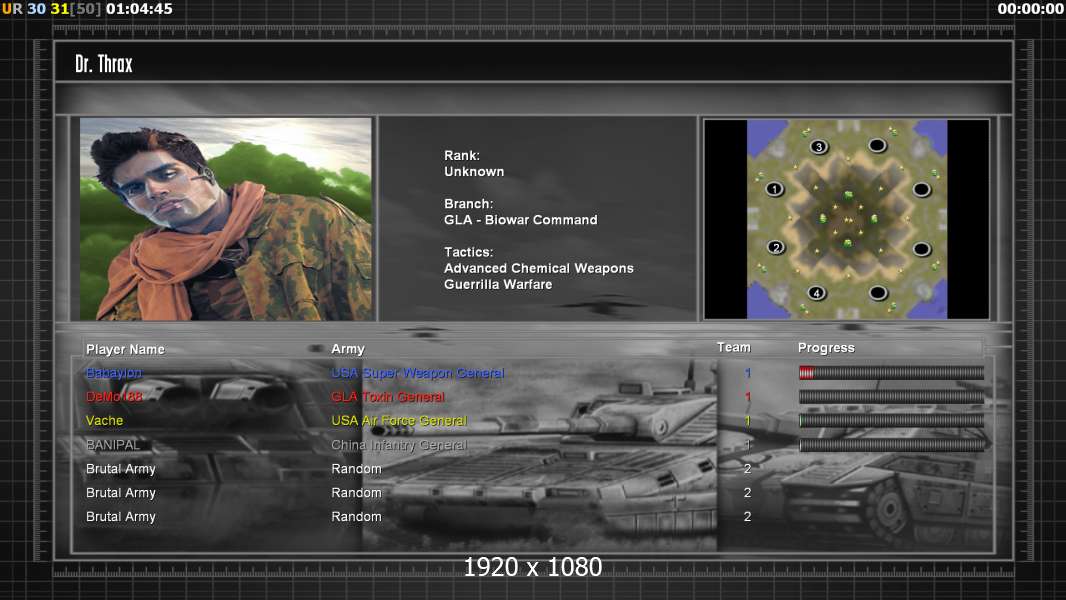Select the empty start marker right of position 3

click(x=878, y=145)
